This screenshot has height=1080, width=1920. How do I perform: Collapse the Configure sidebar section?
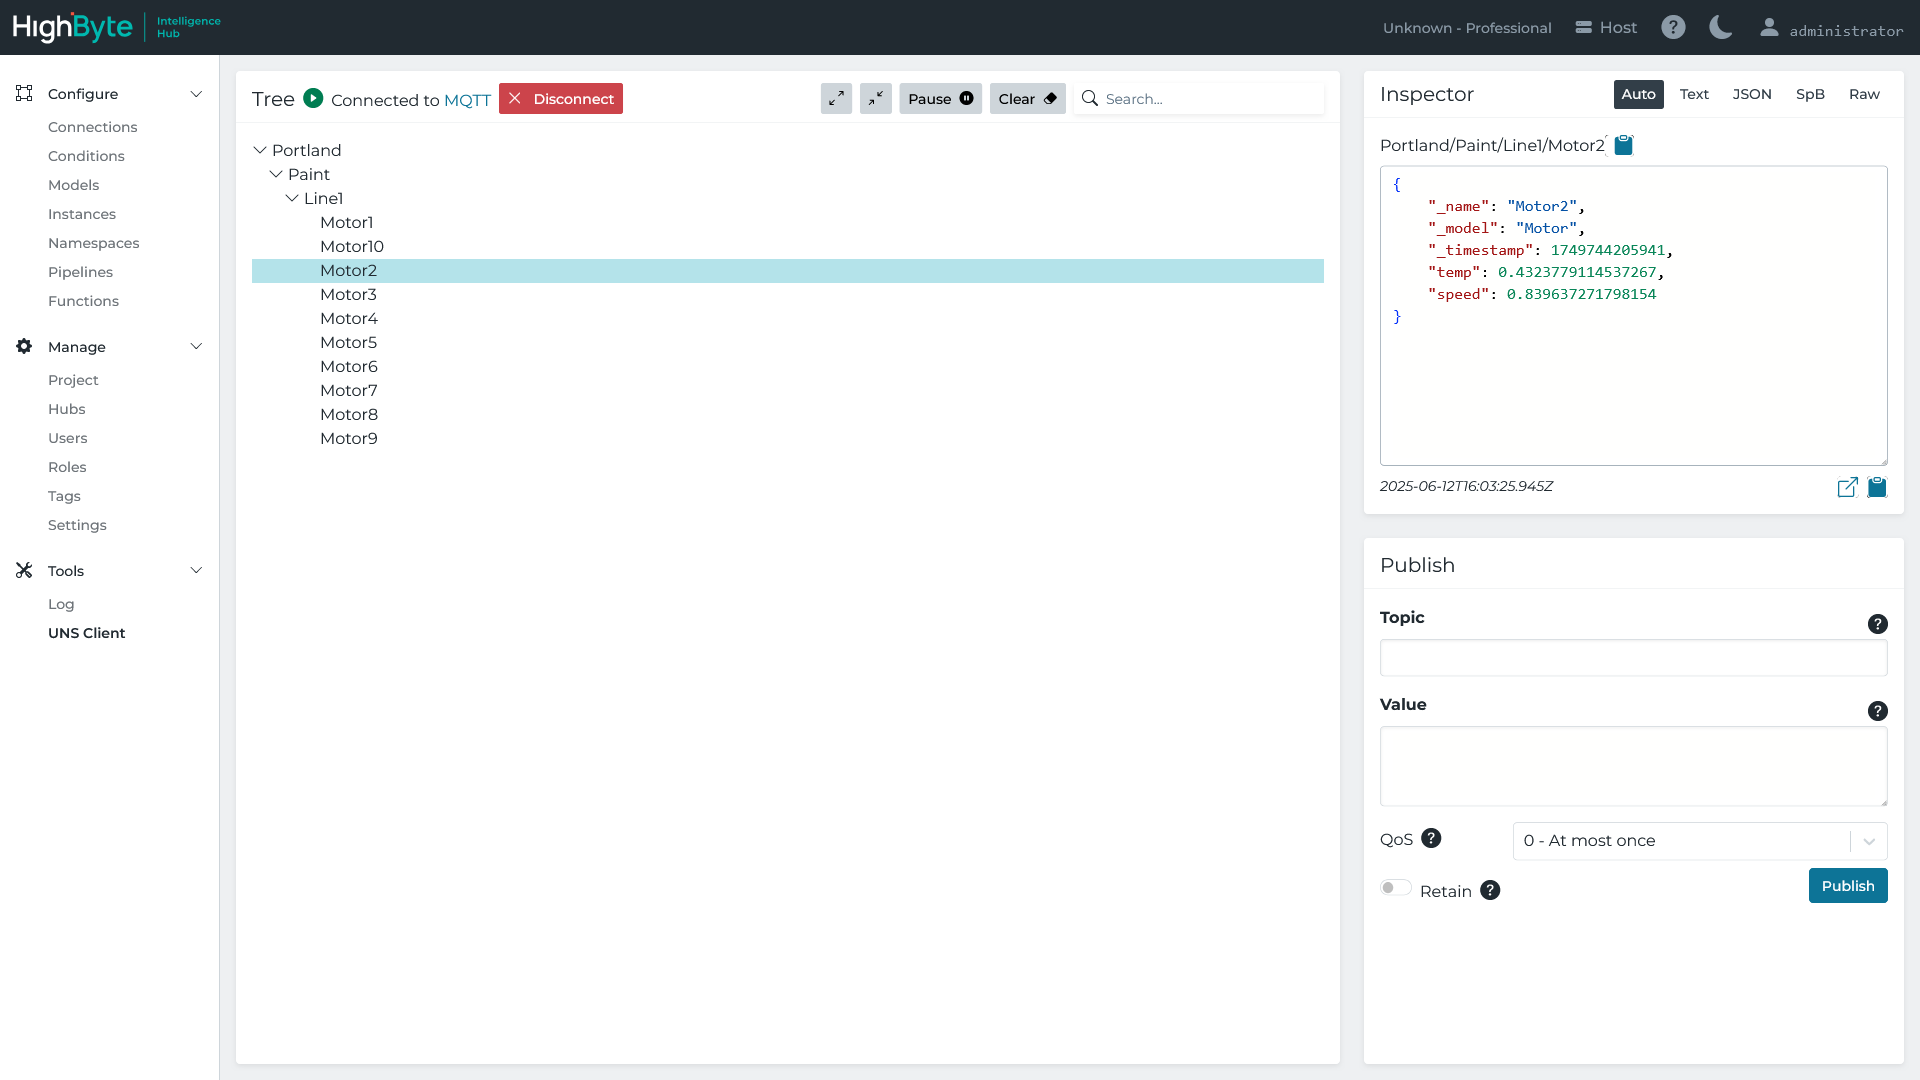[x=196, y=94]
